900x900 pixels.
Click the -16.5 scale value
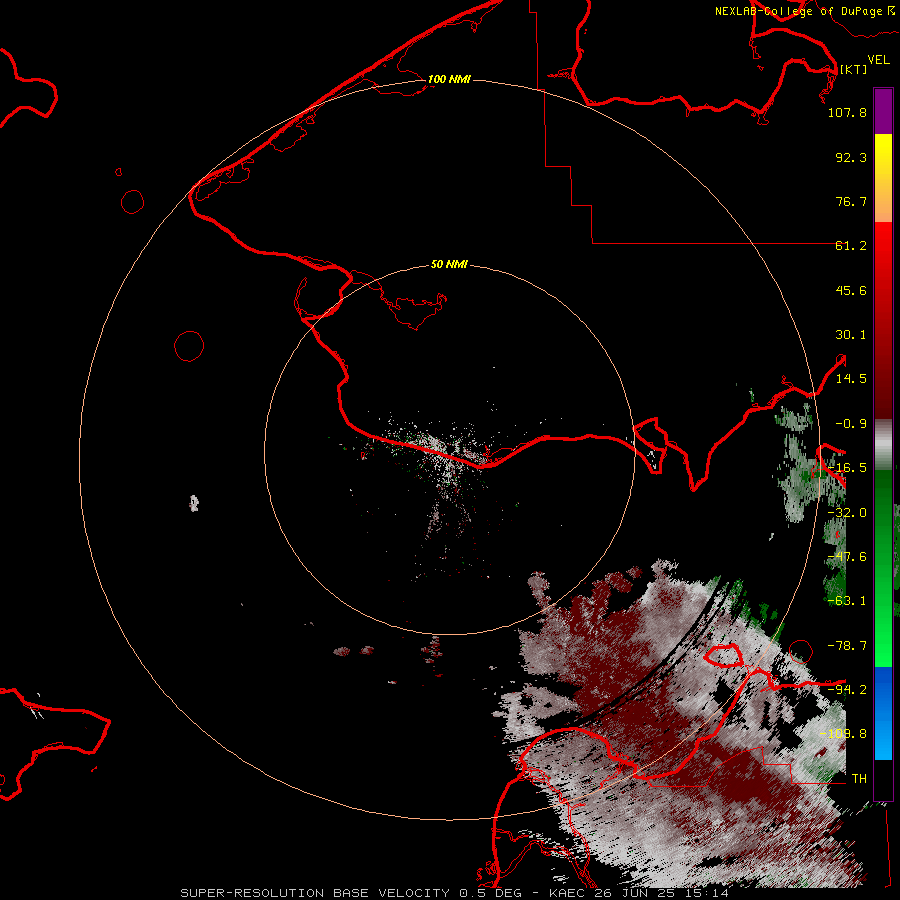tap(847, 468)
